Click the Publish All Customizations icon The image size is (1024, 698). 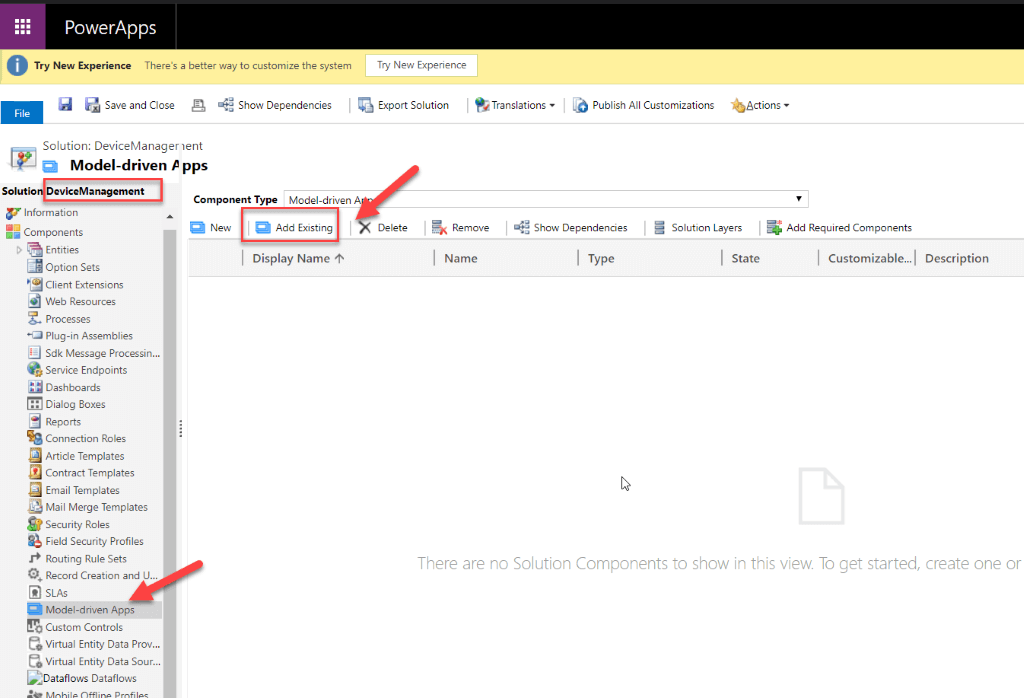coord(580,105)
